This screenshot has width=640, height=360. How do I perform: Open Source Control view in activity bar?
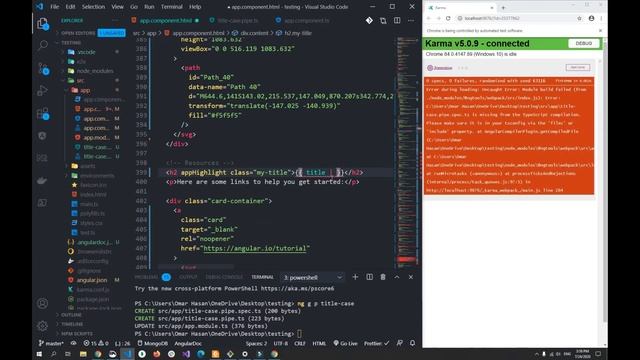coord(42,68)
